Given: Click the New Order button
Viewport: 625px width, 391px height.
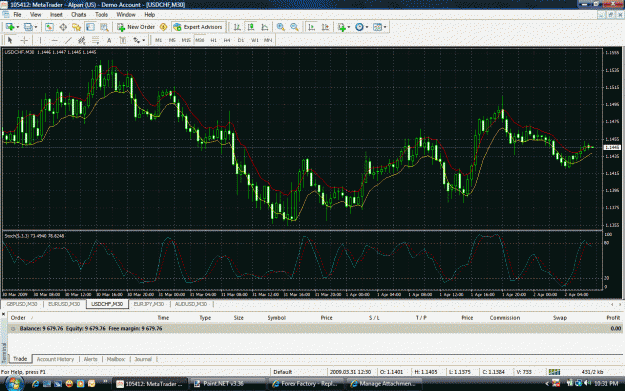Looking at the screenshot, I should (136, 27).
